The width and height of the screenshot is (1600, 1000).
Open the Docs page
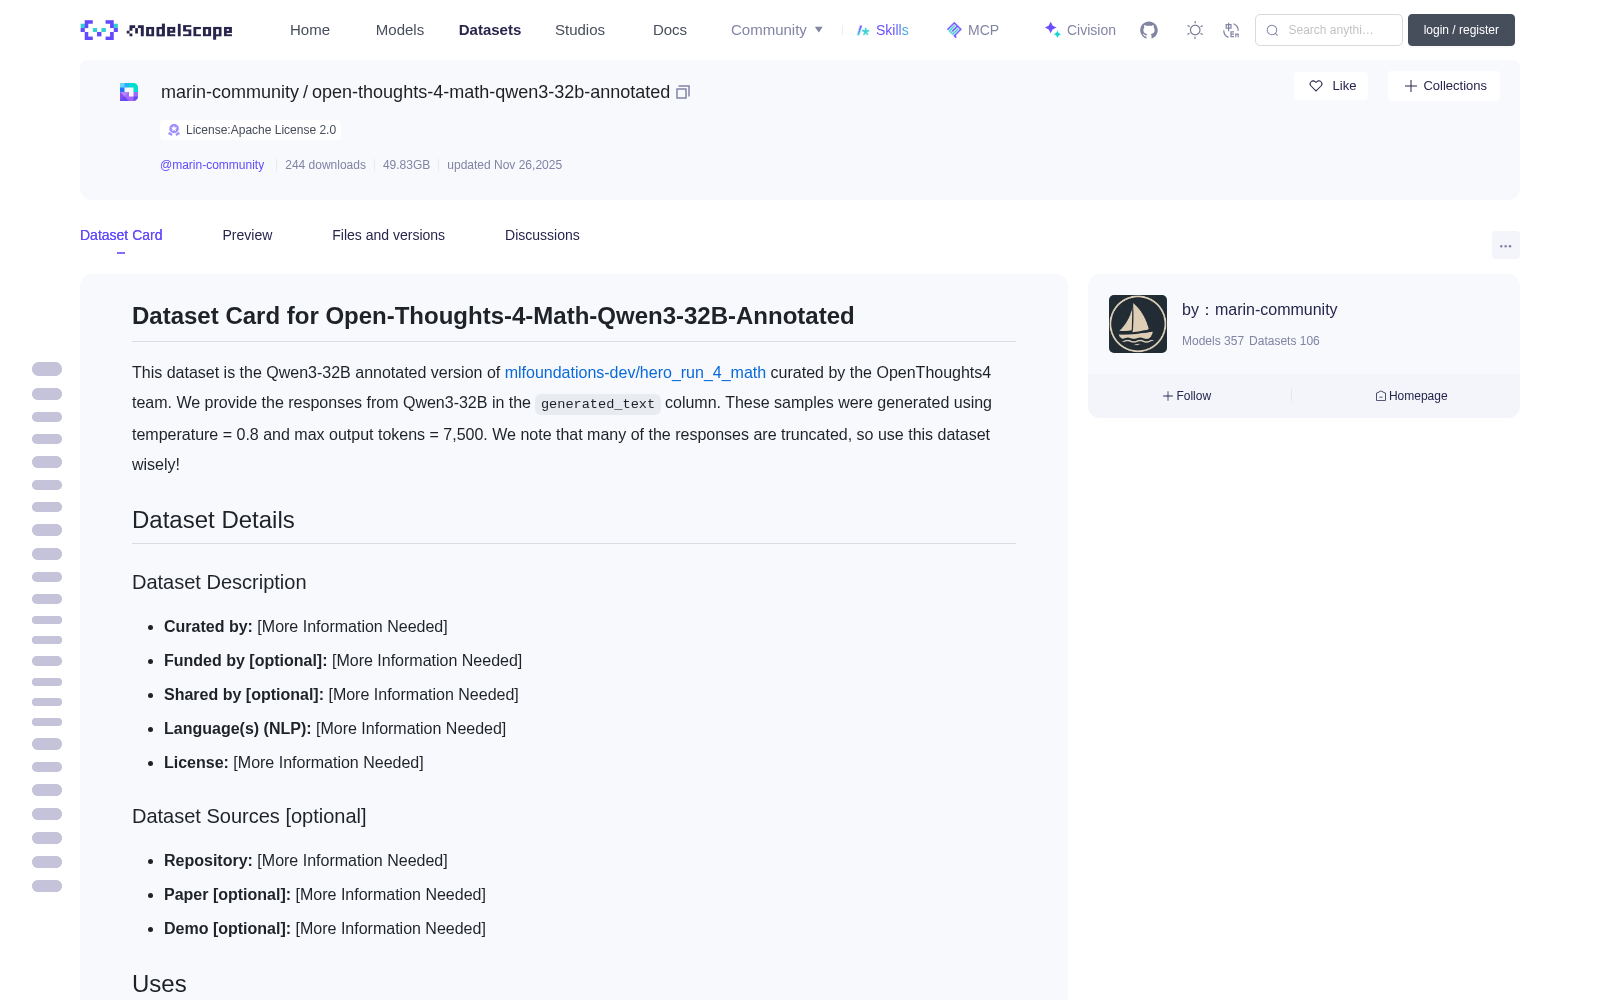coord(670,30)
